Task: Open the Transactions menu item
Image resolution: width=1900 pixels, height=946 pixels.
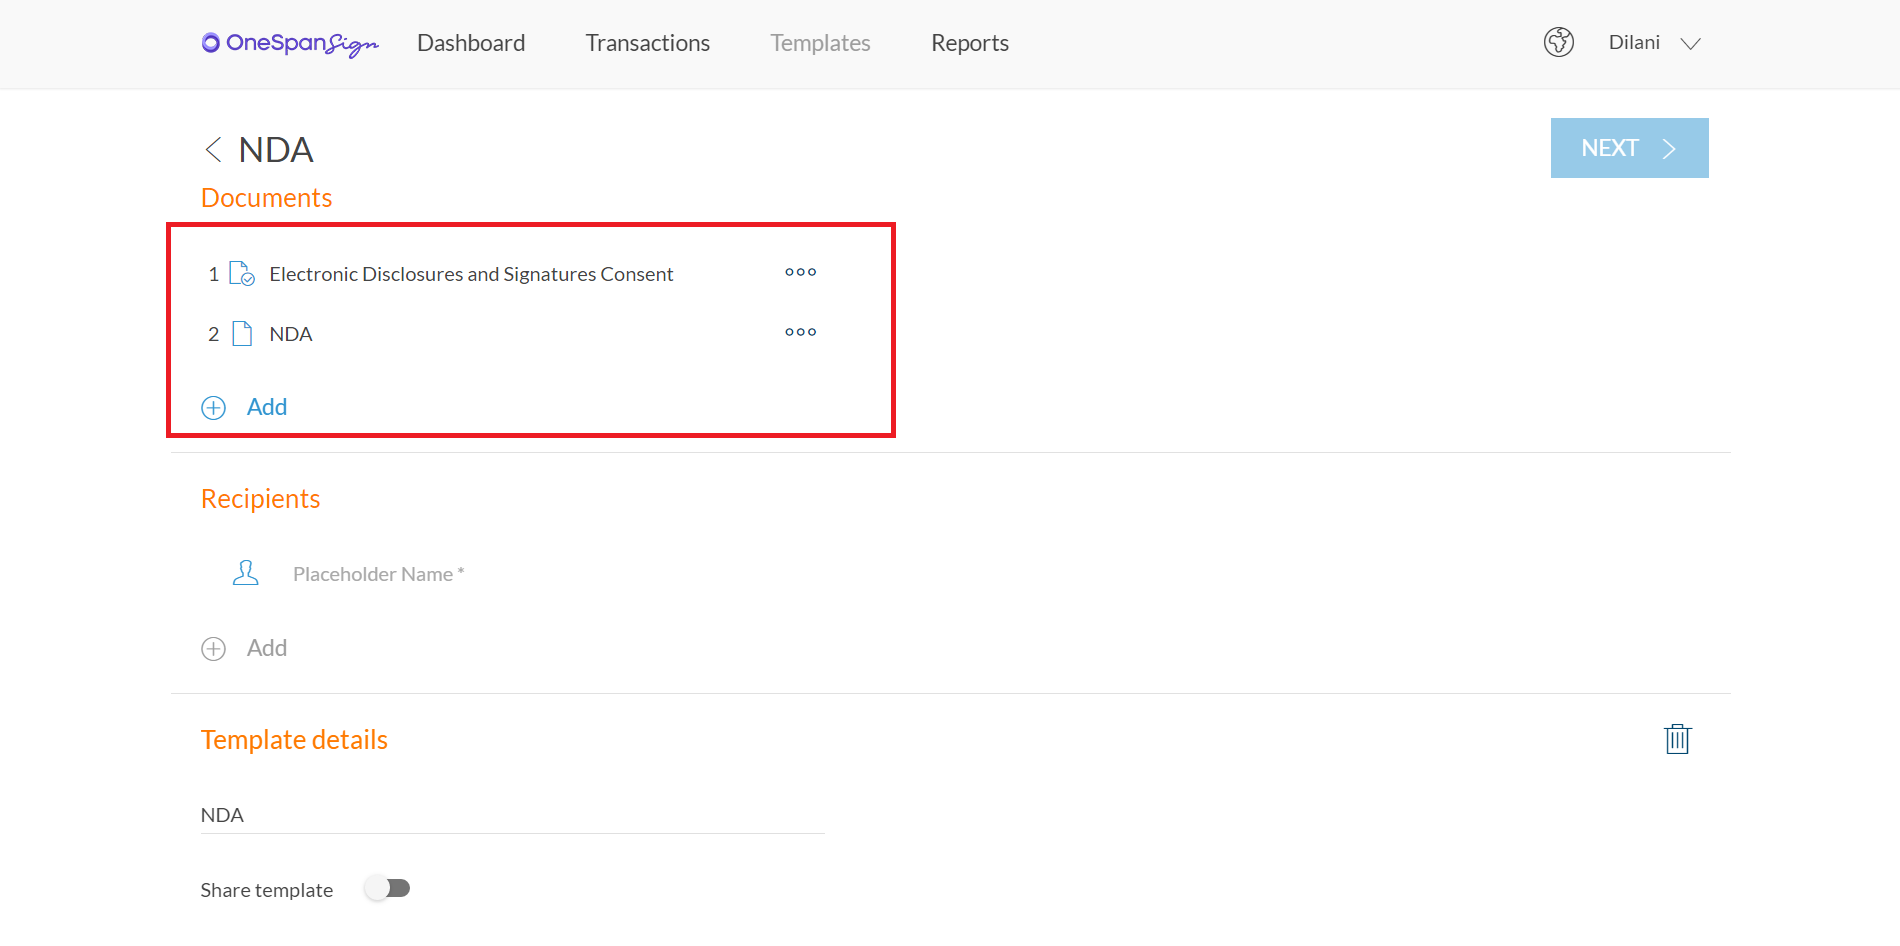Action: pos(647,43)
